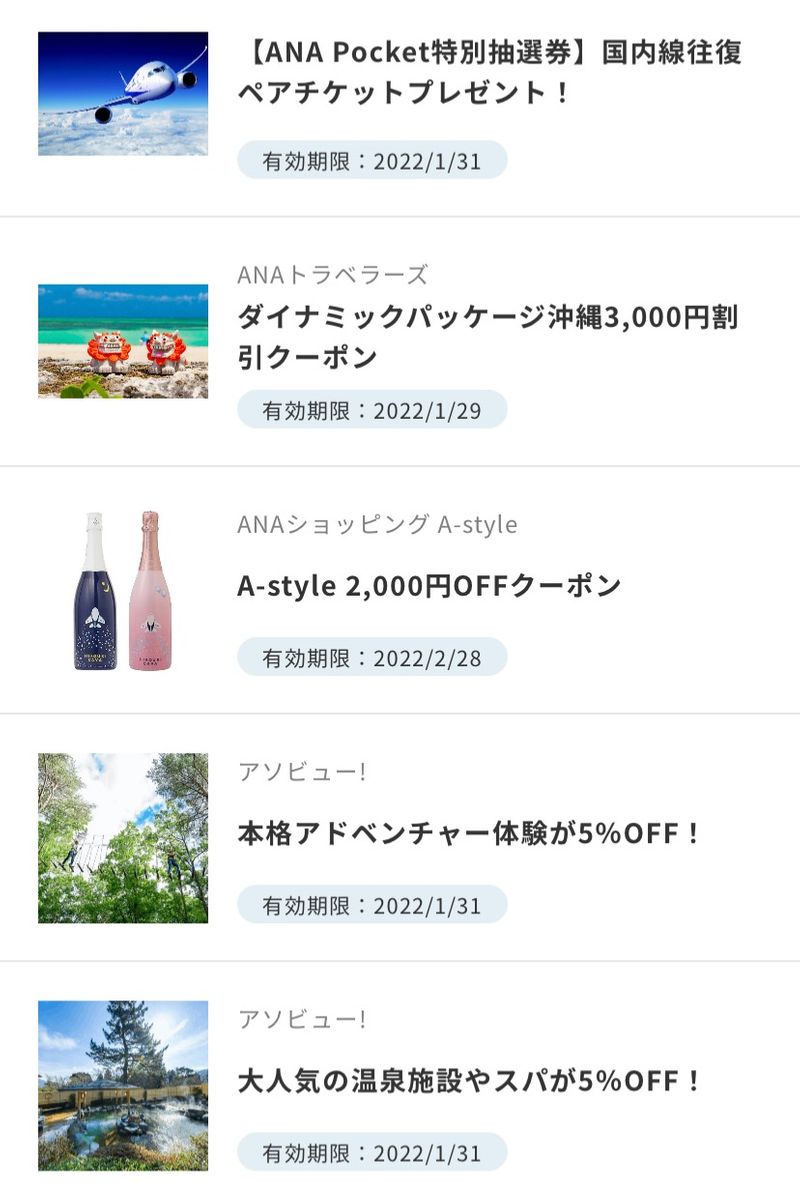Tap 有効期限 2022/1/31 badge under pair ticket
The height and width of the screenshot is (1199, 800).
(x=372, y=161)
